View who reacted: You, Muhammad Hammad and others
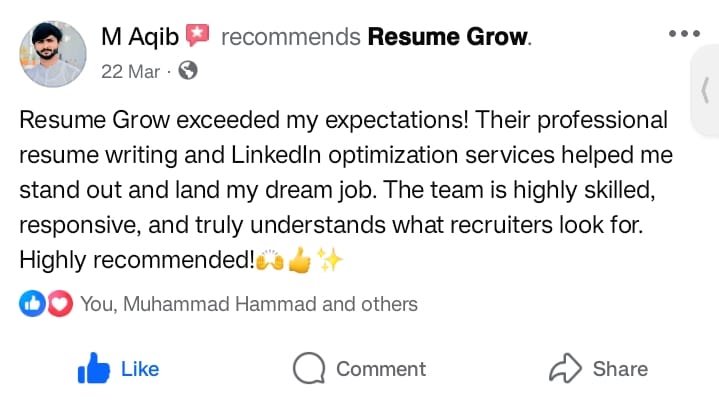The height and width of the screenshot is (403, 719). point(248,304)
